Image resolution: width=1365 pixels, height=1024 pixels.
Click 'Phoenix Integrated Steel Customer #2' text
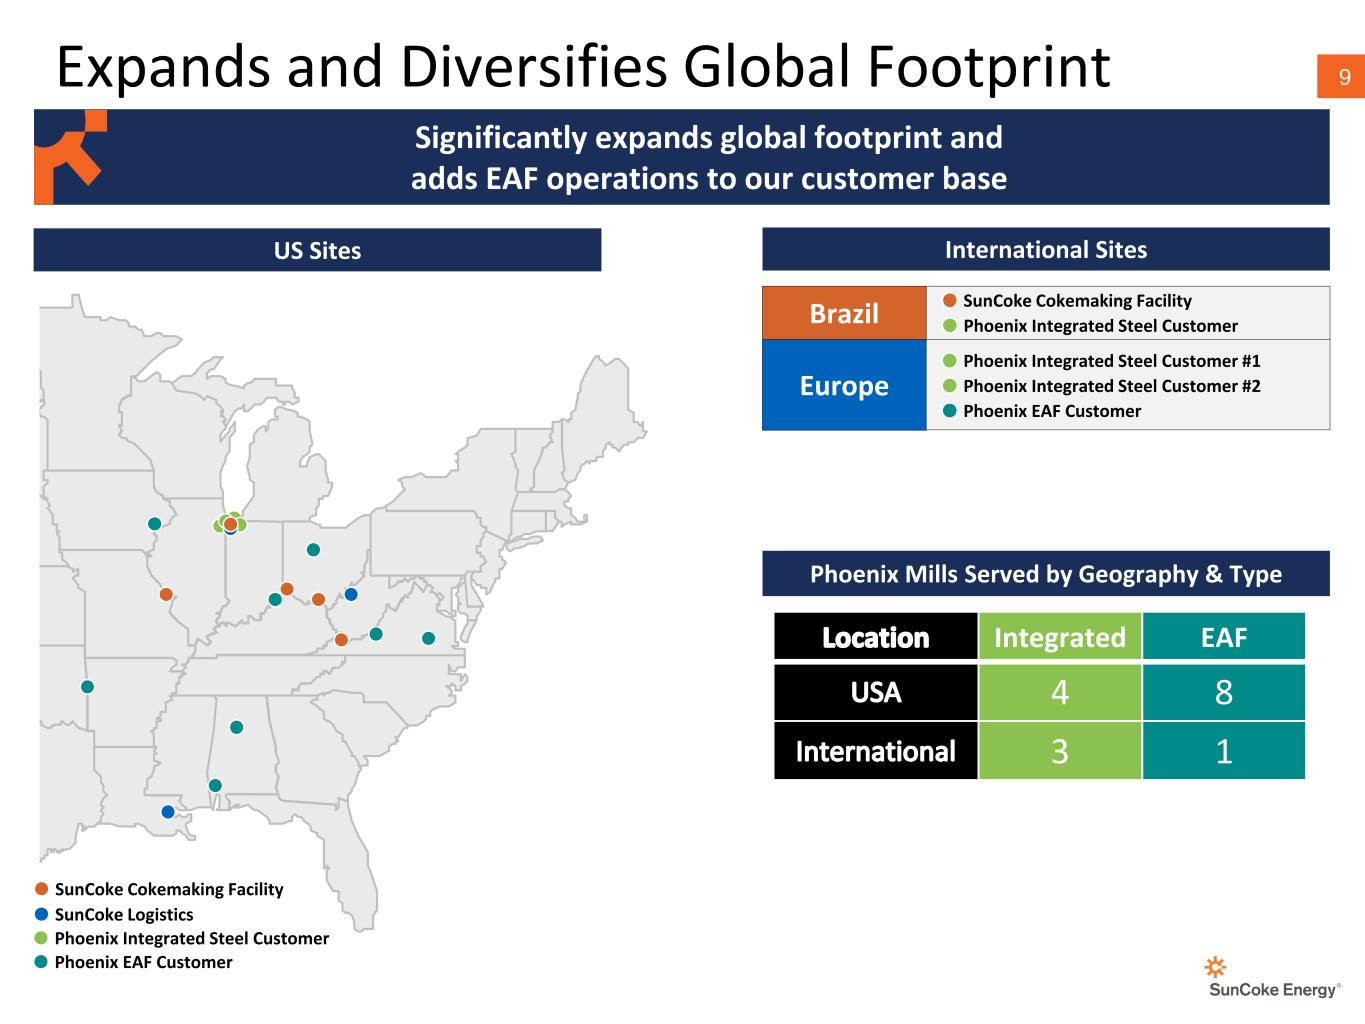pyautogui.click(x=1112, y=386)
